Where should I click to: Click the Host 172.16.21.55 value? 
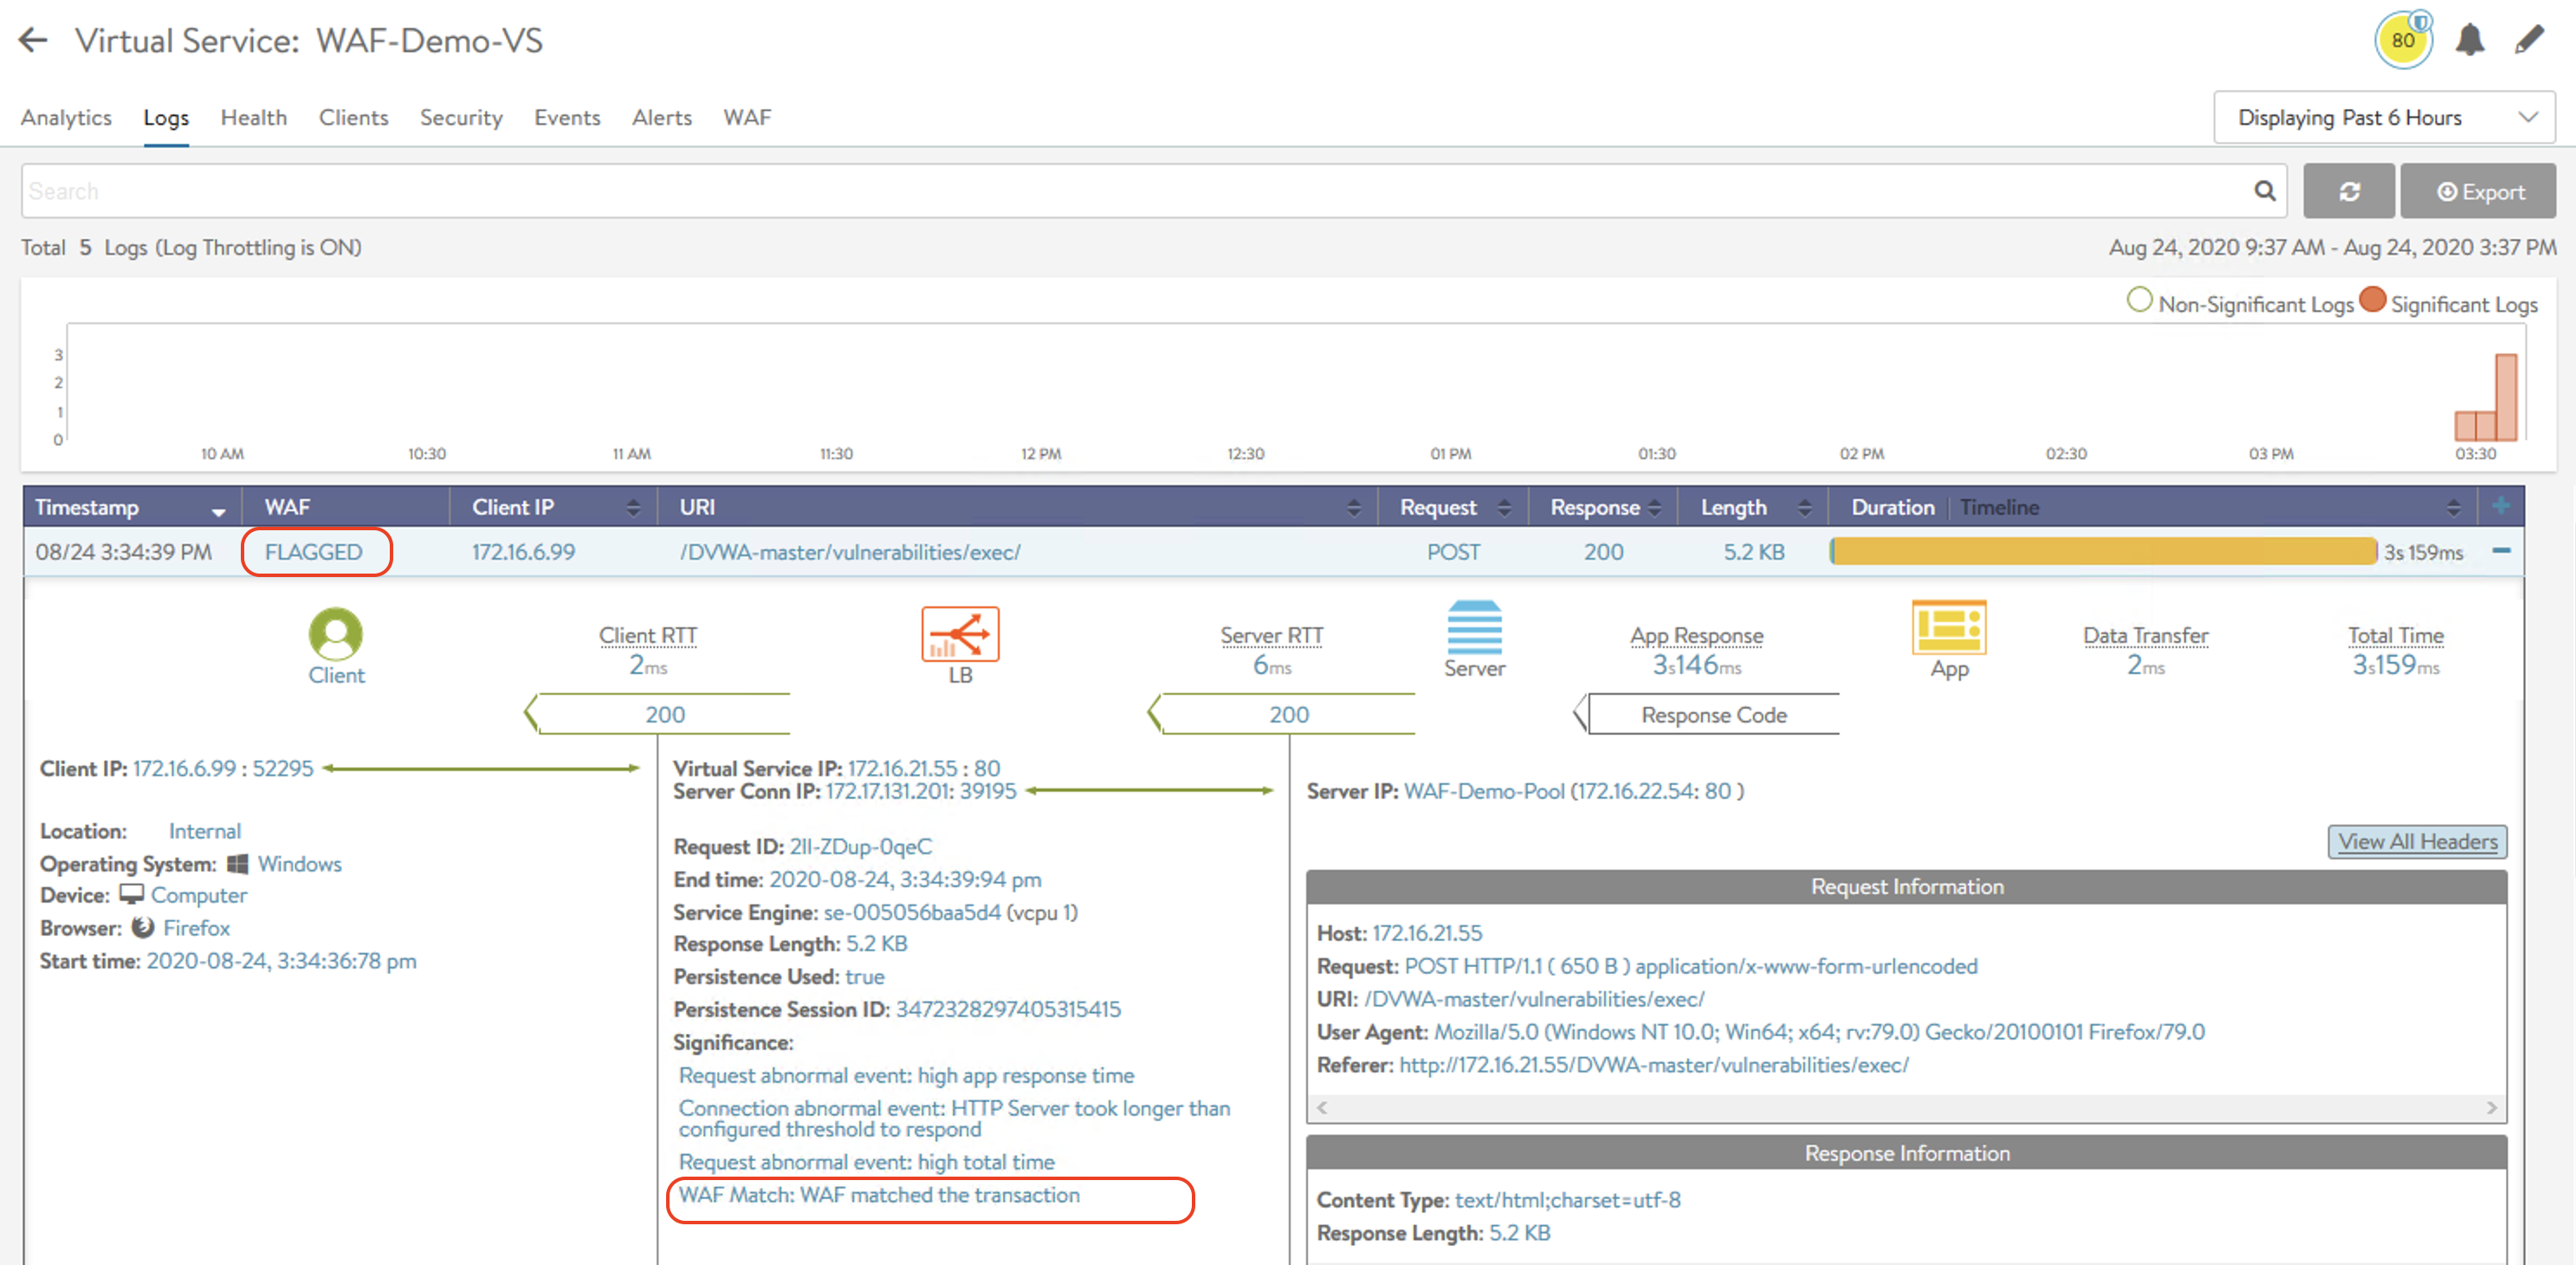pos(1427,933)
